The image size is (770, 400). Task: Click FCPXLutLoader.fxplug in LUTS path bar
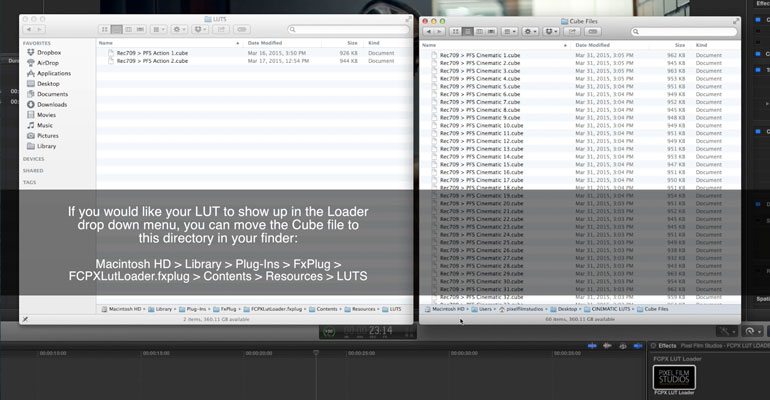273,309
